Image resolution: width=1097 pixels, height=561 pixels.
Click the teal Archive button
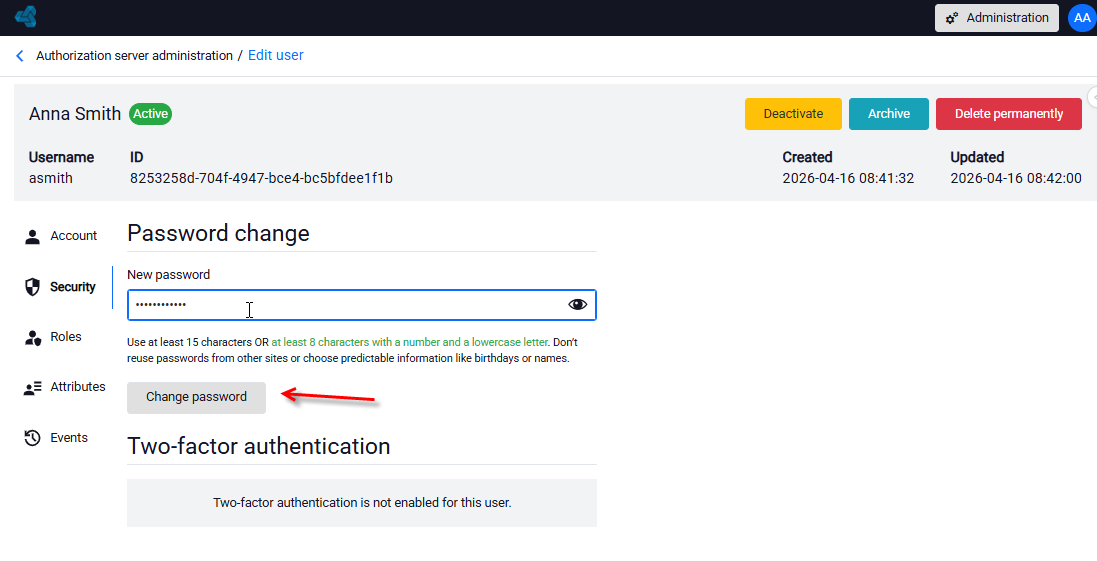[889, 114]
